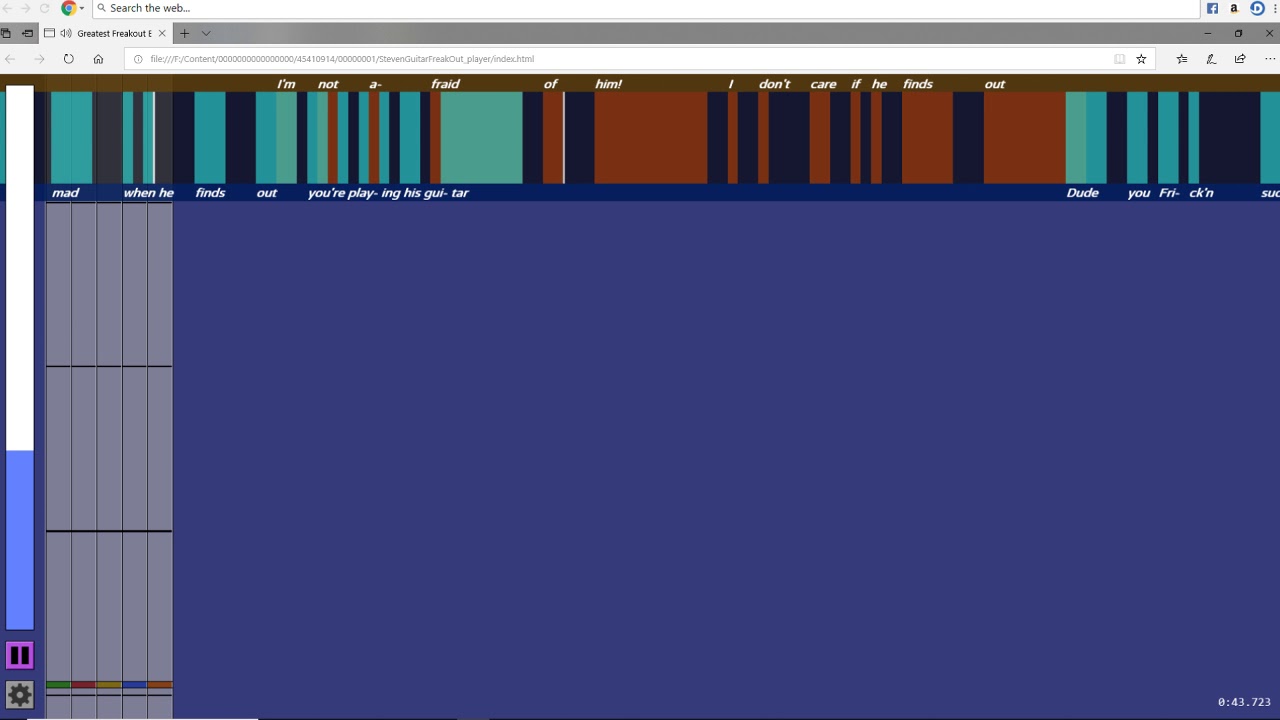Open a new browser tab

[184, 33]
